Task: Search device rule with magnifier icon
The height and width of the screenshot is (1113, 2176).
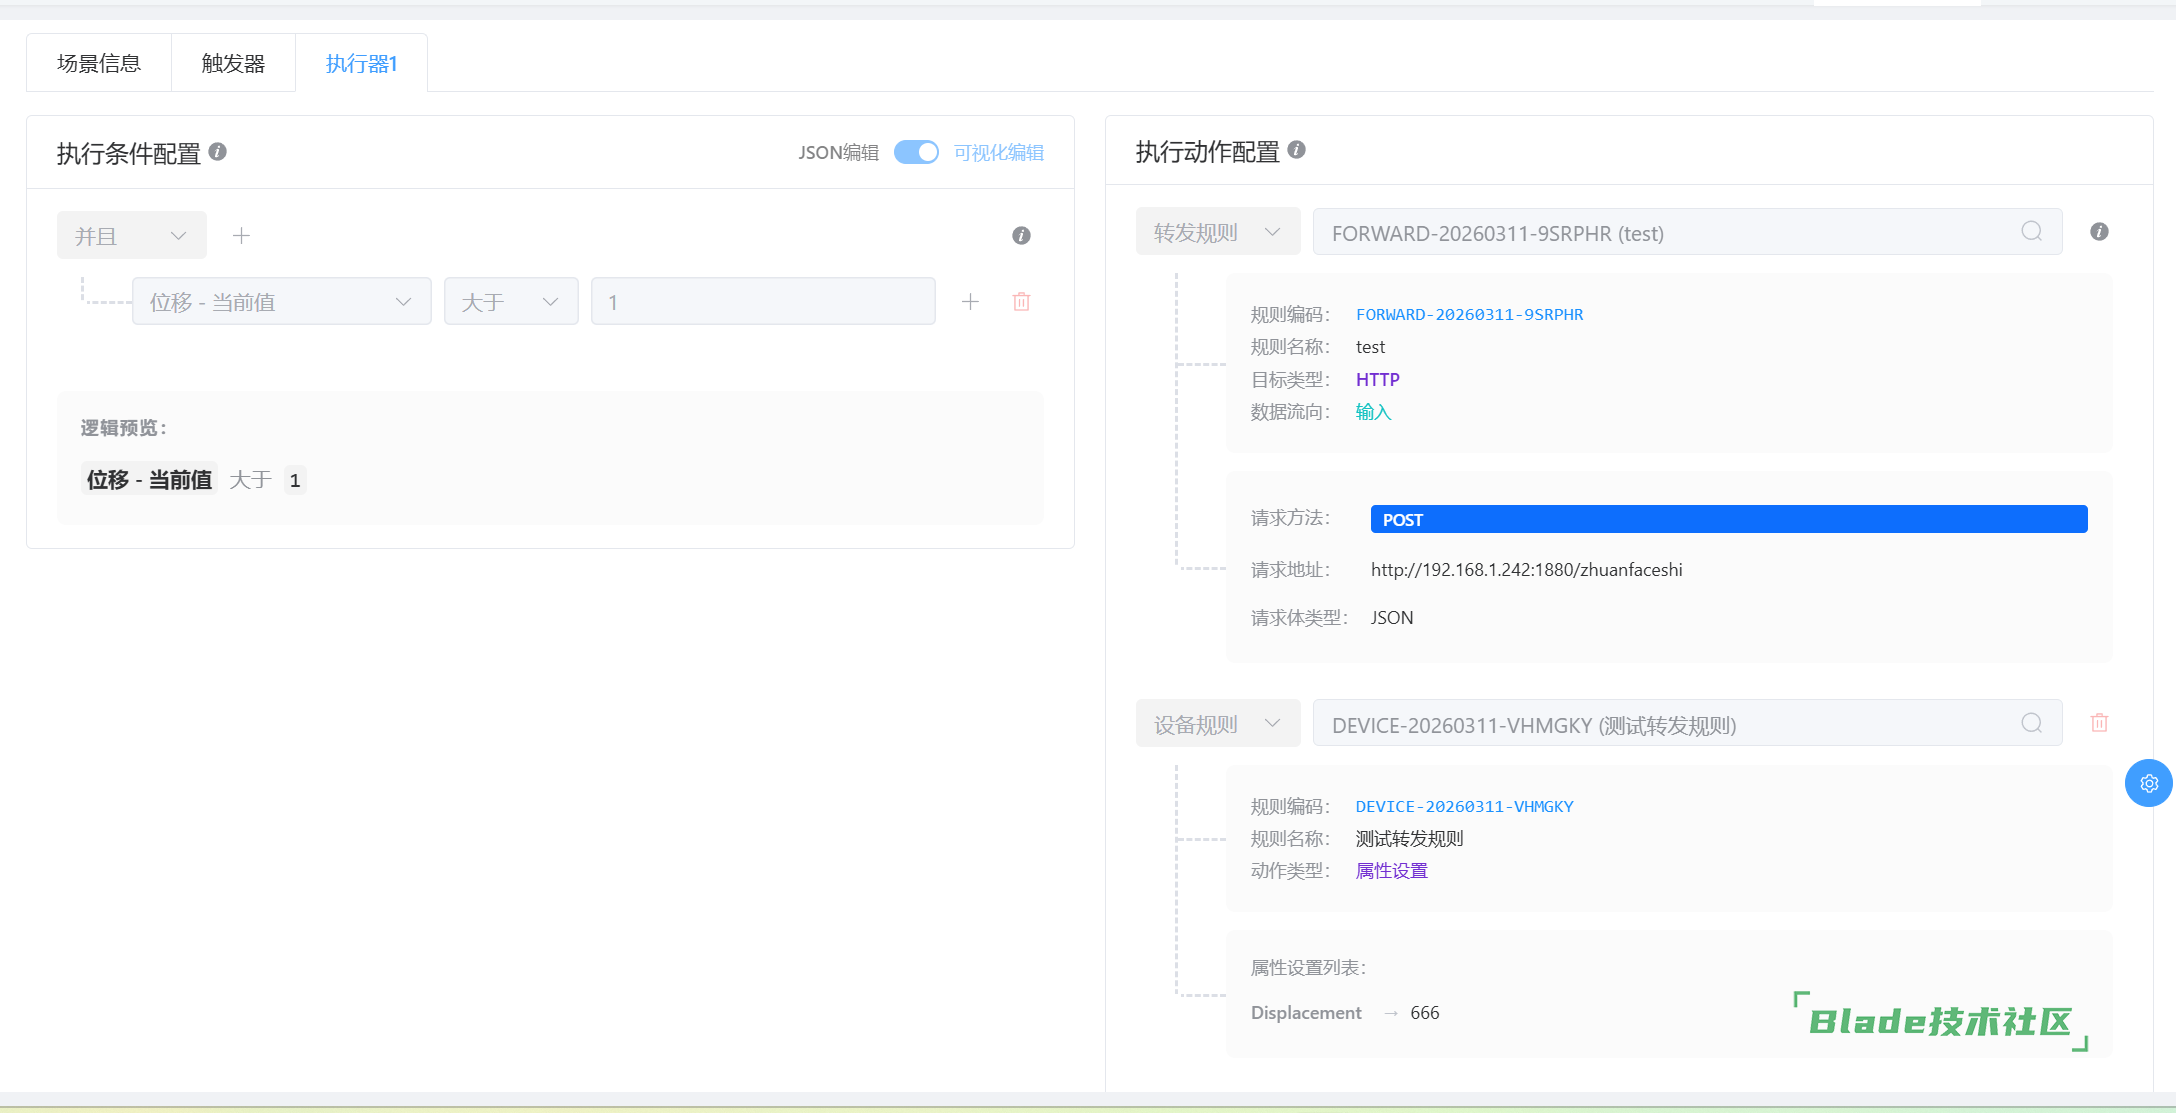Action: tap(2031, 724)
